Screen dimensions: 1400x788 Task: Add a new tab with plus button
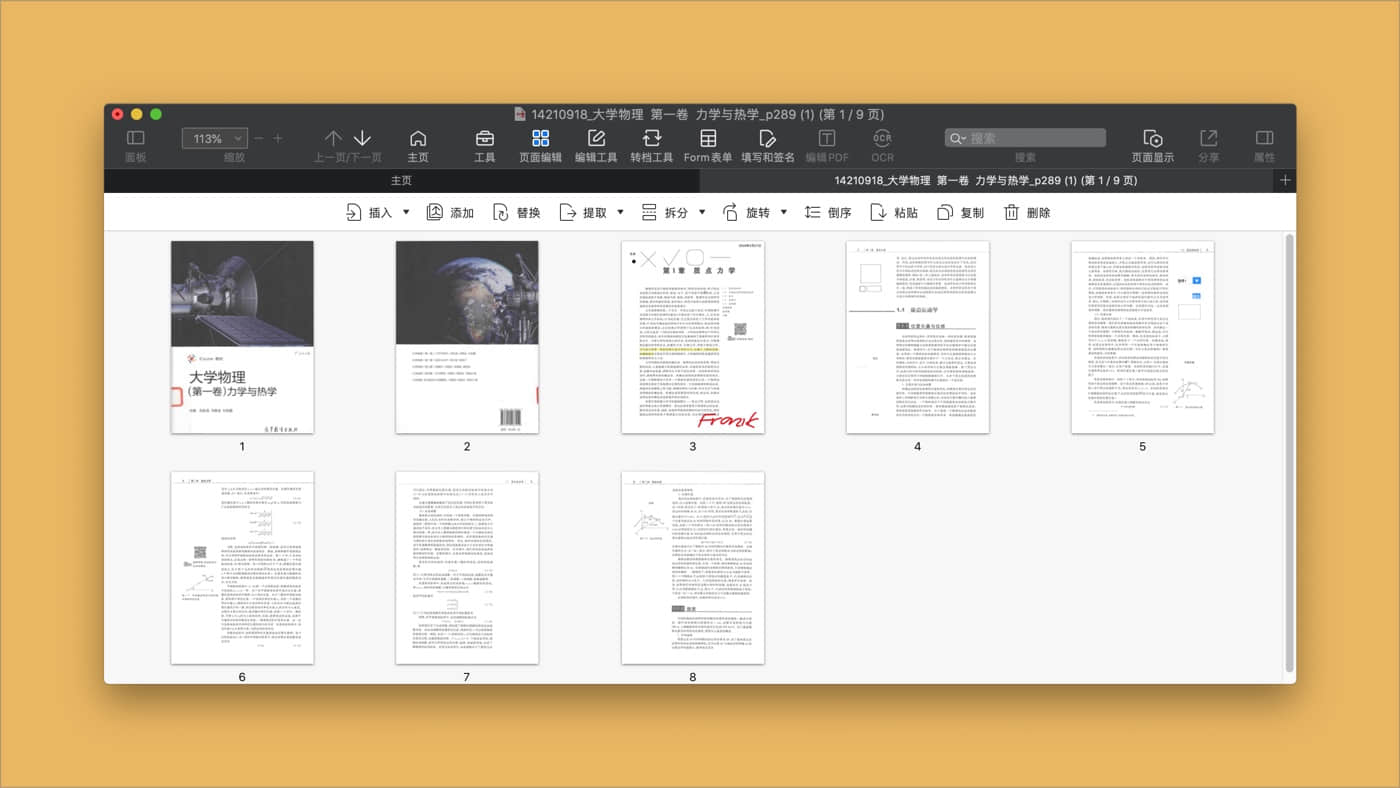(x=1285, y=181)
